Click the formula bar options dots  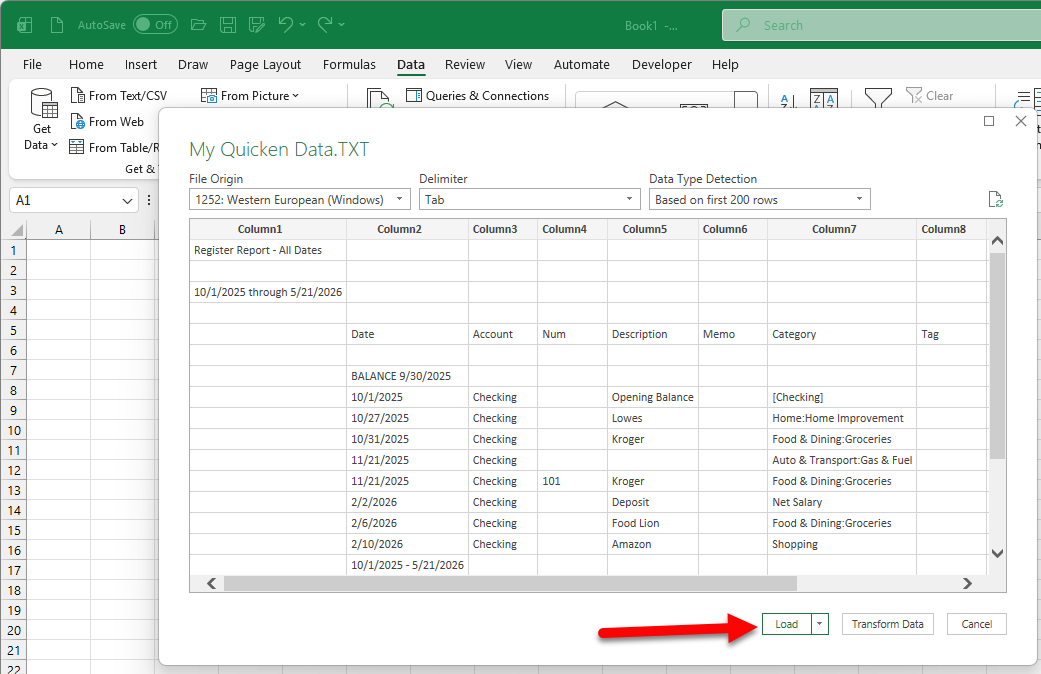point(149,200)
